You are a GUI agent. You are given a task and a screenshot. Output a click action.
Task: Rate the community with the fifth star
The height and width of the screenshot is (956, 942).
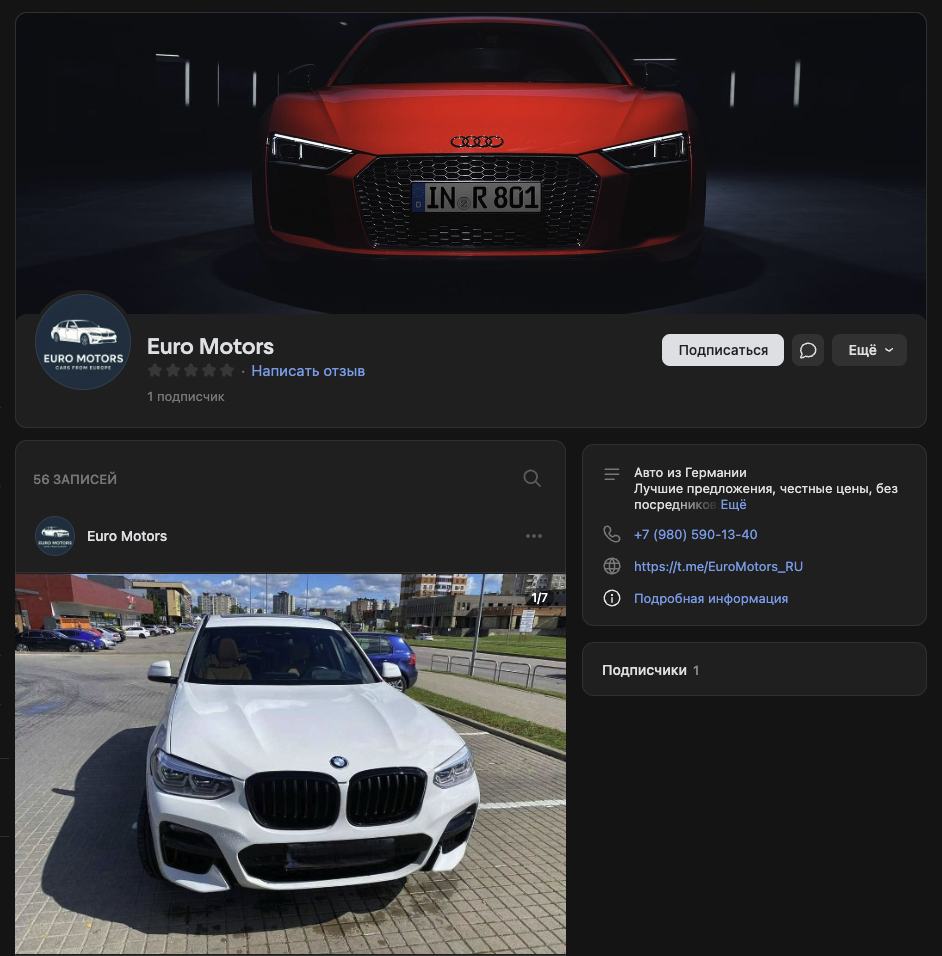pyautogui.click(x=227, y=371)
